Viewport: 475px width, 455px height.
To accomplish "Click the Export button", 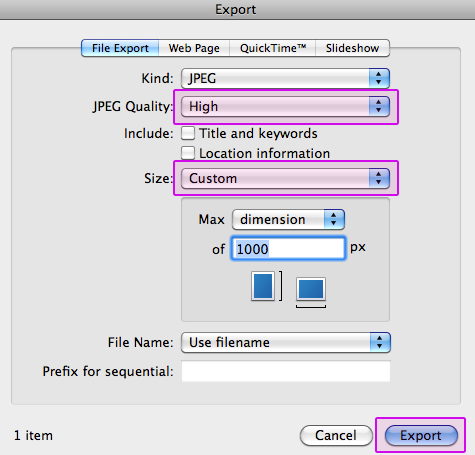I will (421, 435).
